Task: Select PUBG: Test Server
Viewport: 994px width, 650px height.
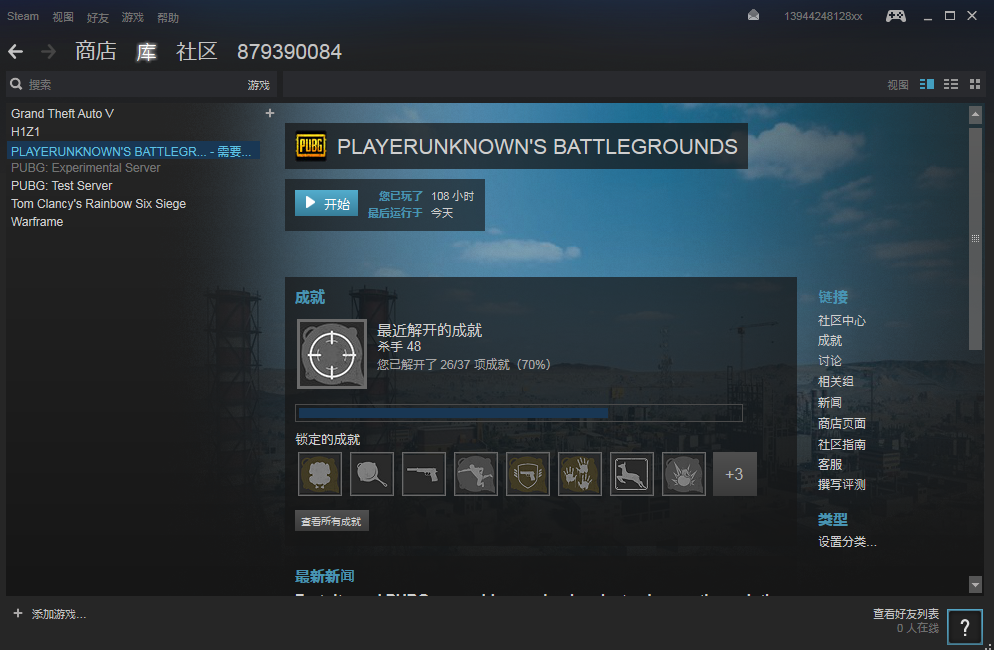Action: [x=61, y=185]
